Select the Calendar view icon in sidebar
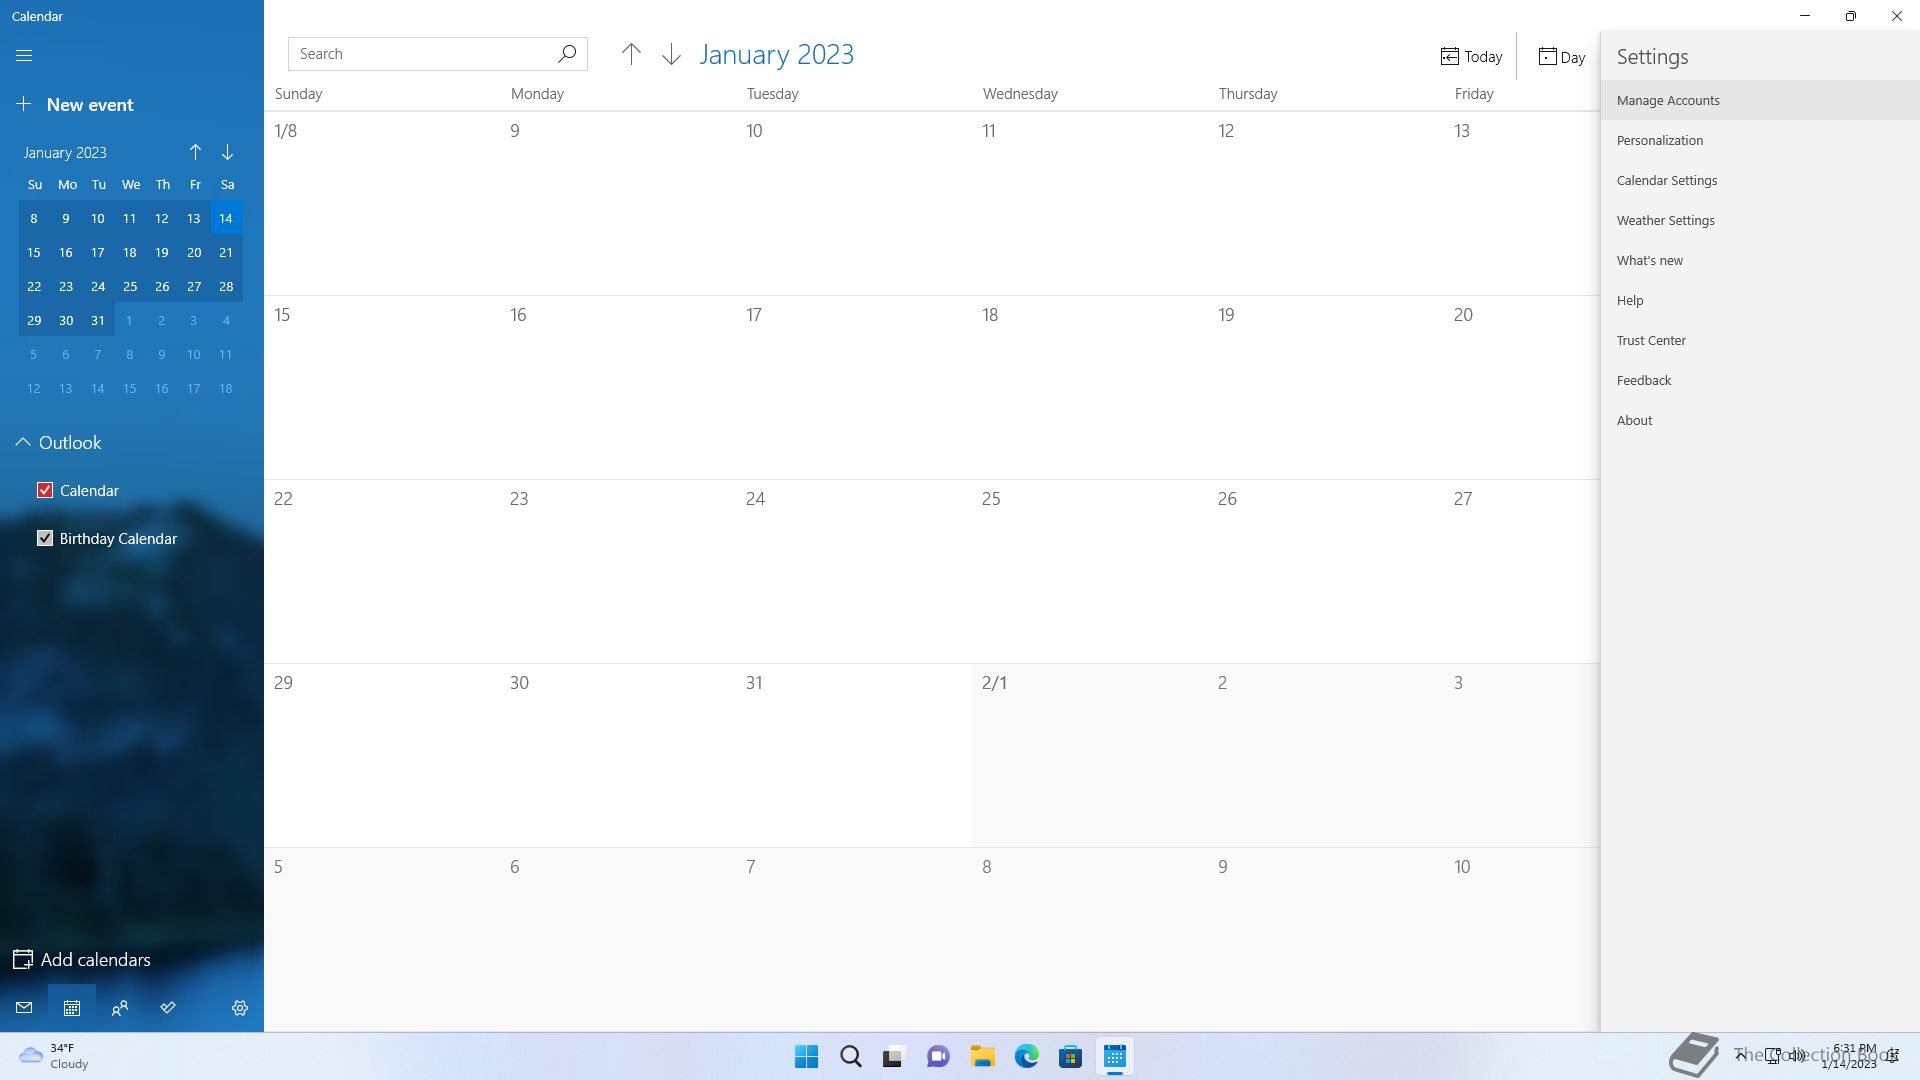 72,1008
